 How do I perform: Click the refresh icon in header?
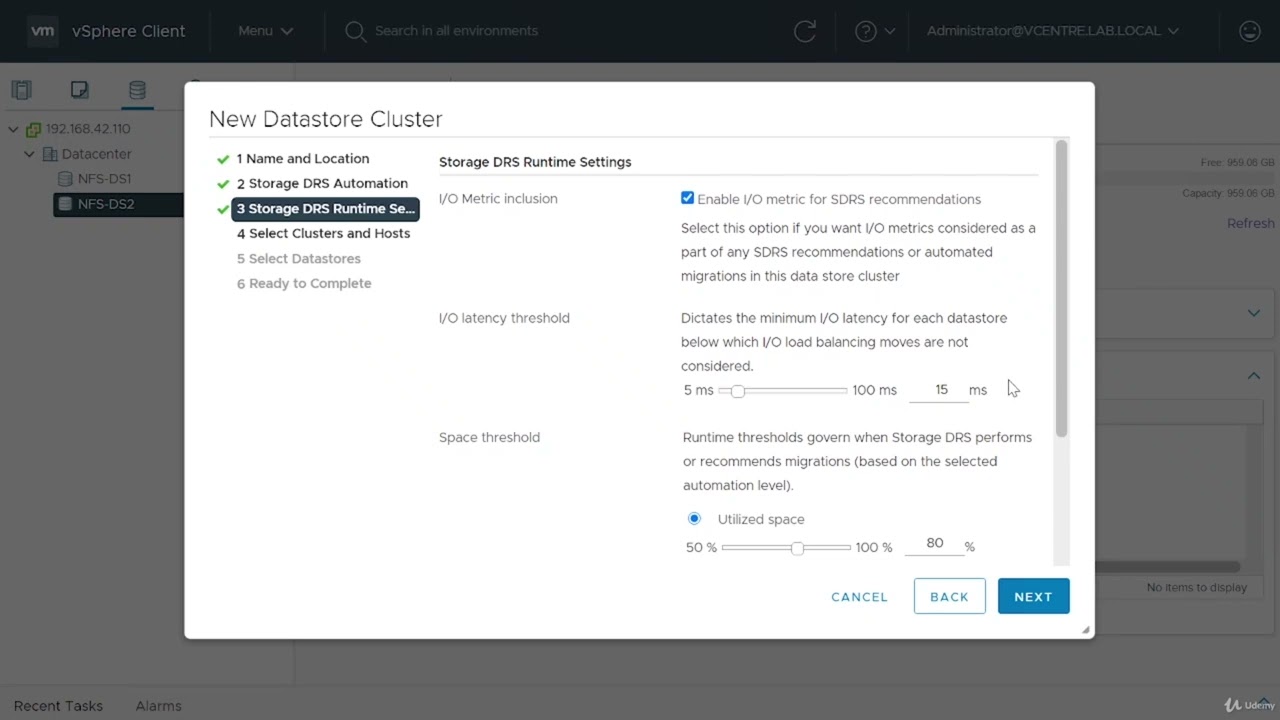tap(805, 31)
